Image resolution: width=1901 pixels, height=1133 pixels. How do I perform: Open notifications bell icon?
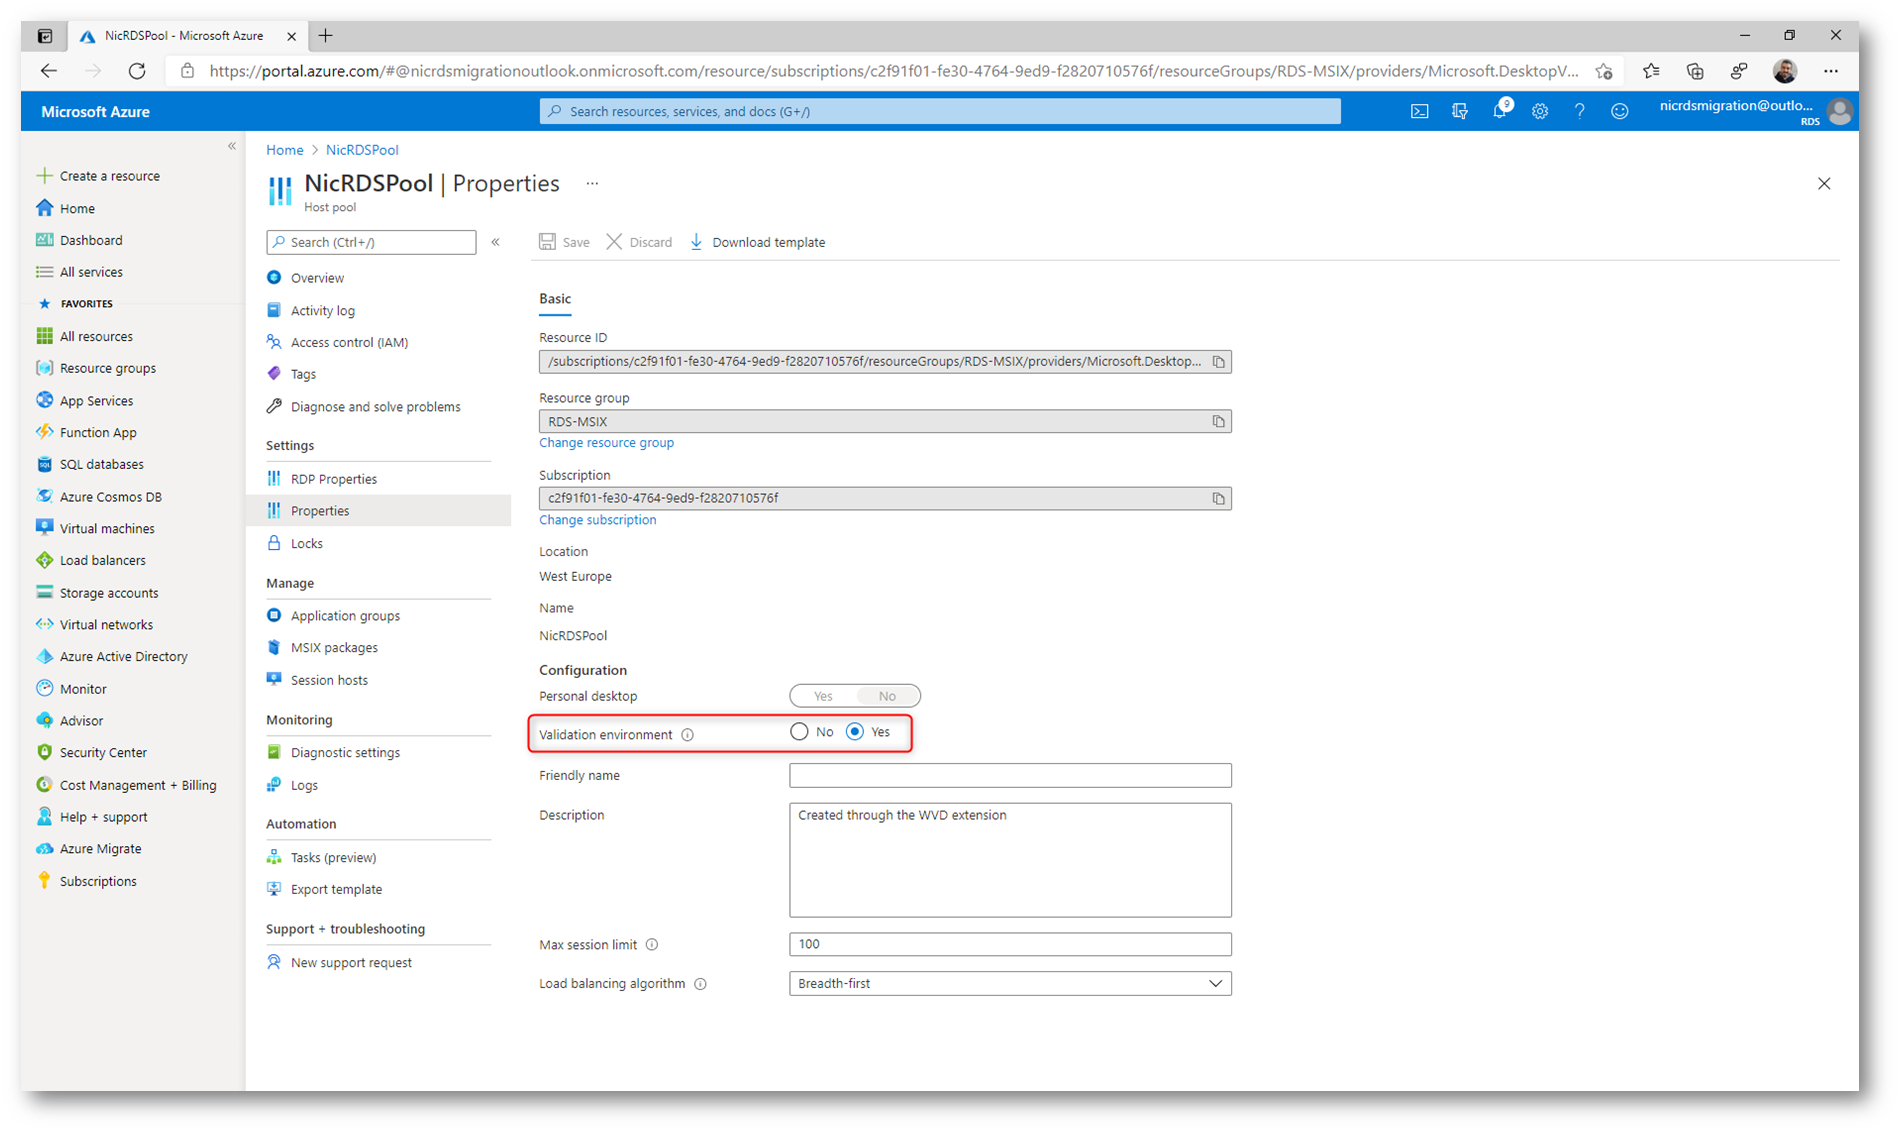click(1500, 110)
